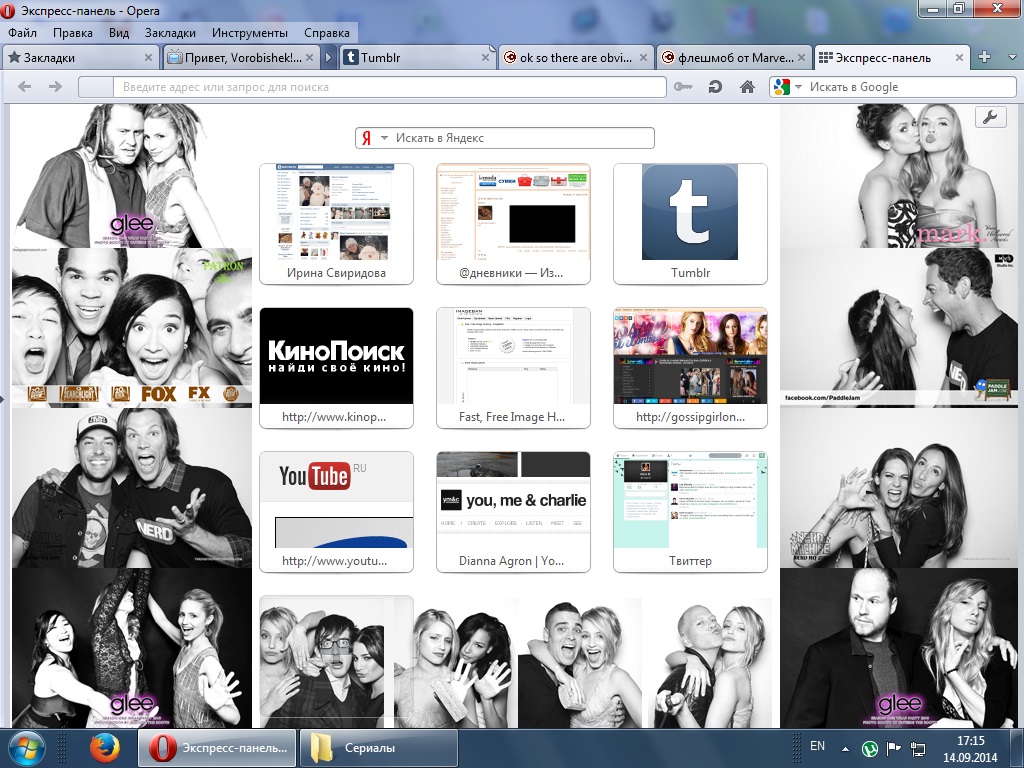Show hidden system tray icons

point(846,749)
